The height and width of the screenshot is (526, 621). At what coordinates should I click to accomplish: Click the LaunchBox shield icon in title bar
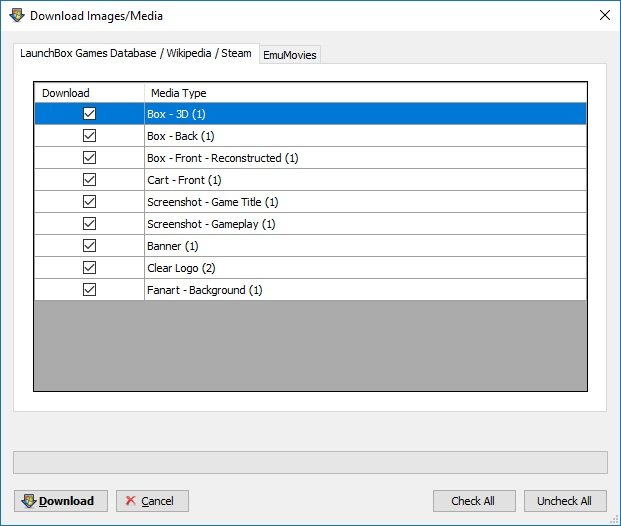pyautogui.click(x=17, y=15)
